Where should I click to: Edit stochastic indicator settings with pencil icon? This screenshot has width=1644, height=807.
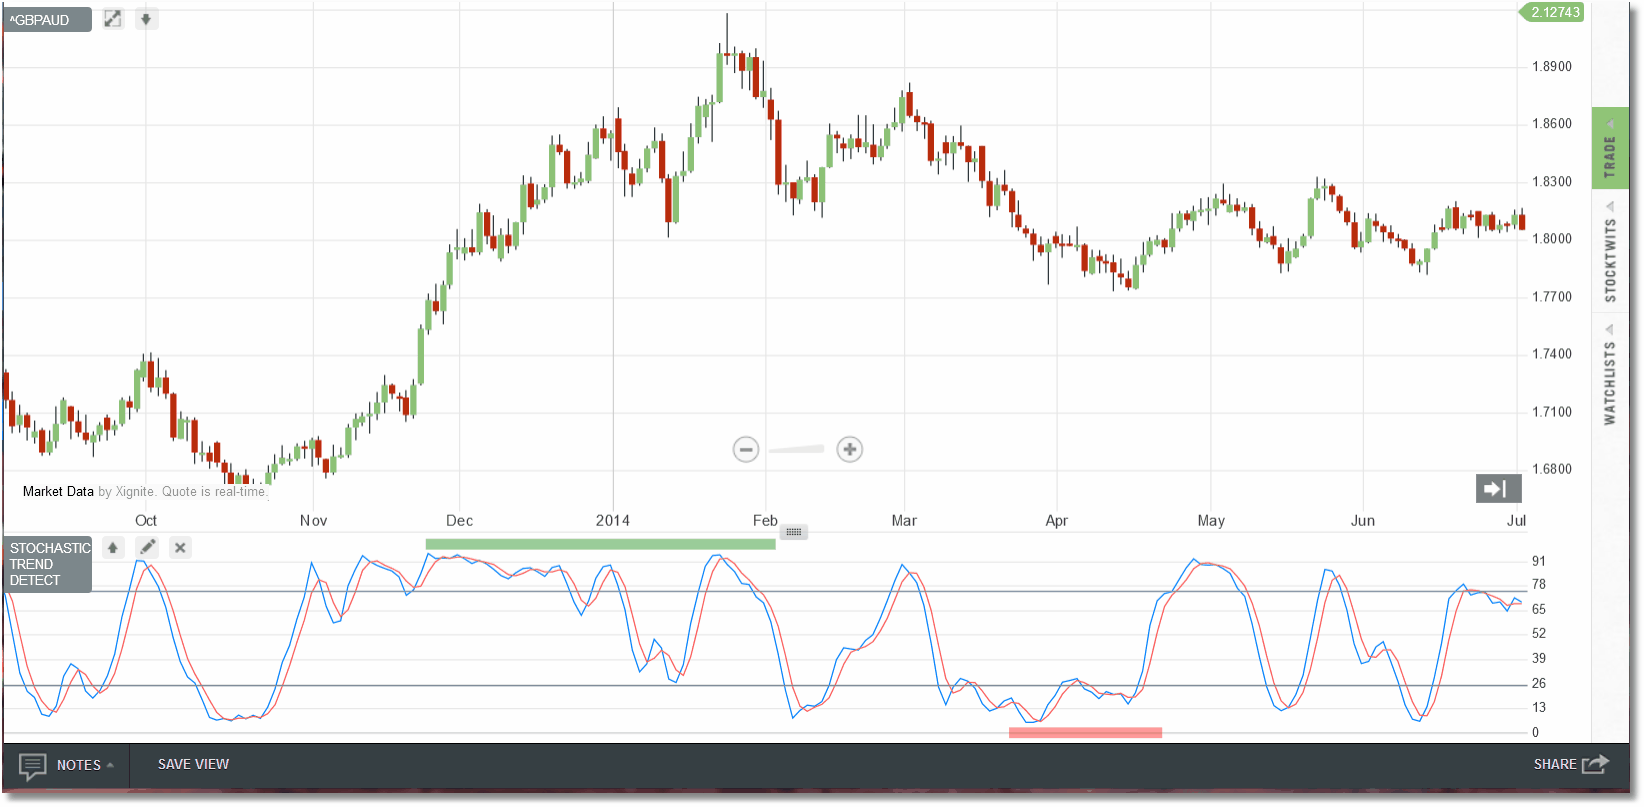coord(147,547)
